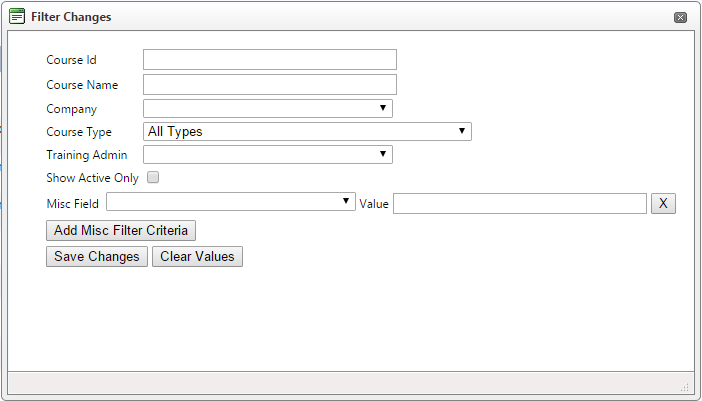Expand the Misc Field dropdown
This screenshot has width=702, height=401.
(231, 202)
